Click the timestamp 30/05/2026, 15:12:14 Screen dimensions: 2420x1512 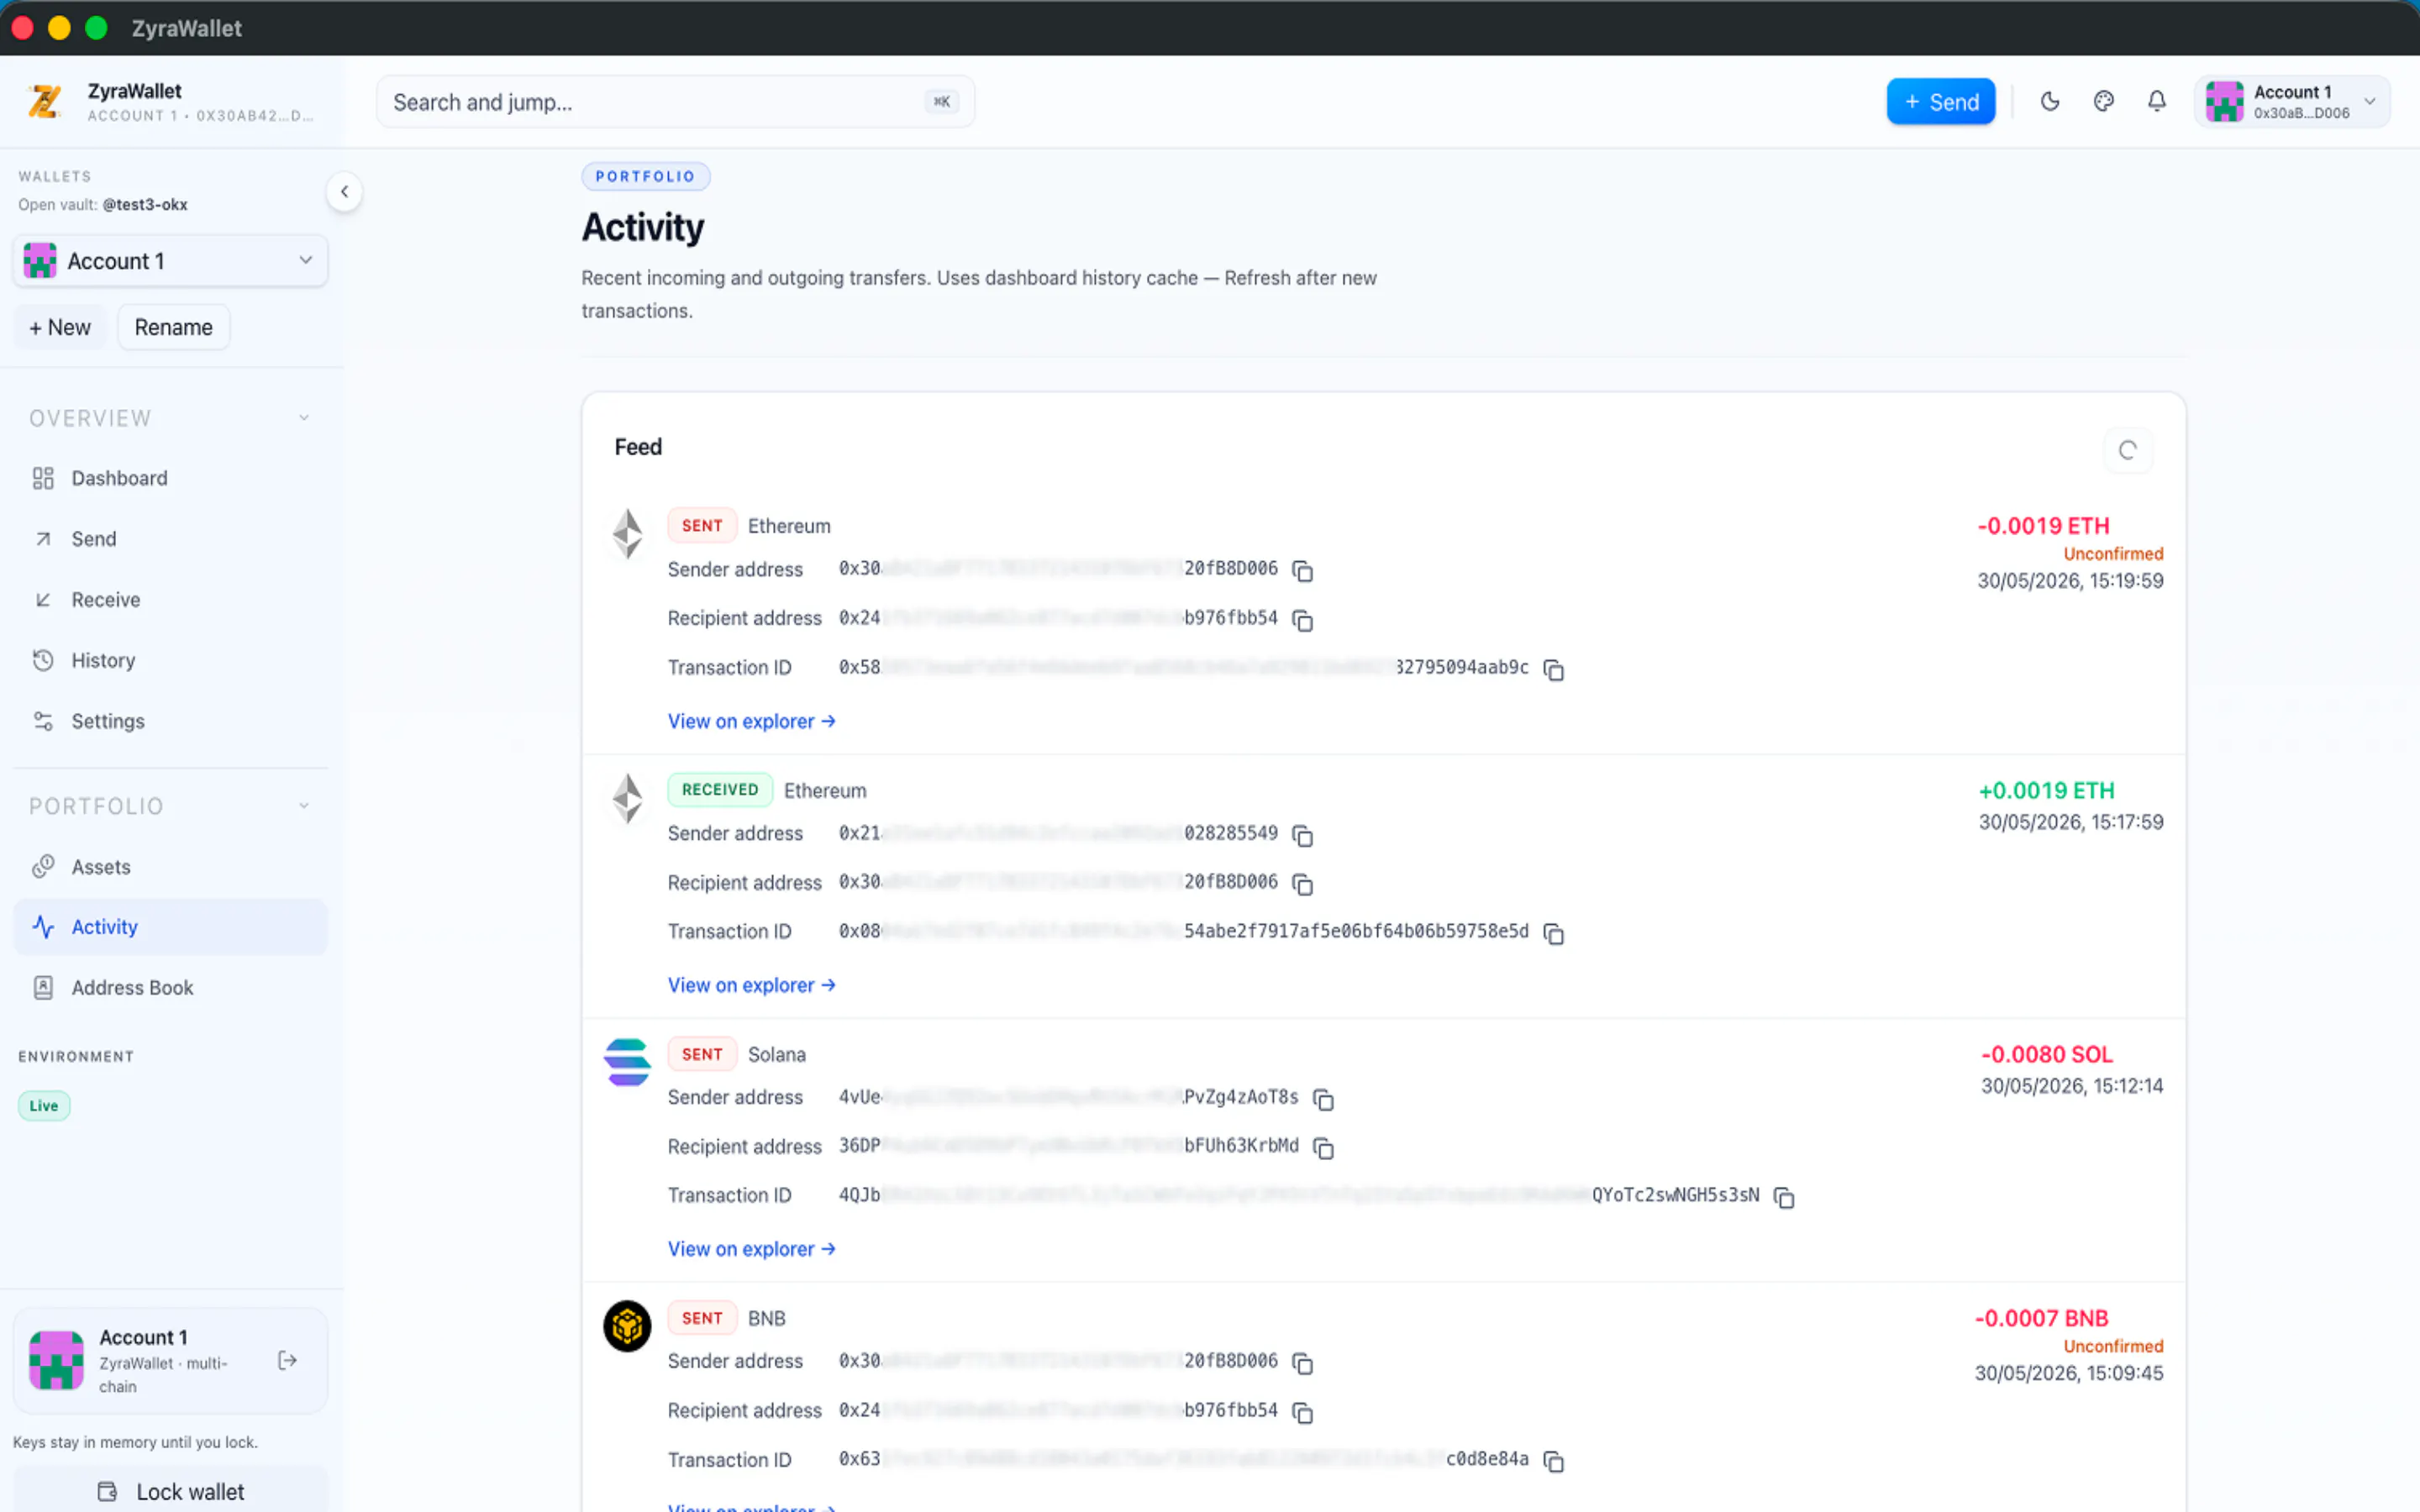(x=2072, y=1086)
